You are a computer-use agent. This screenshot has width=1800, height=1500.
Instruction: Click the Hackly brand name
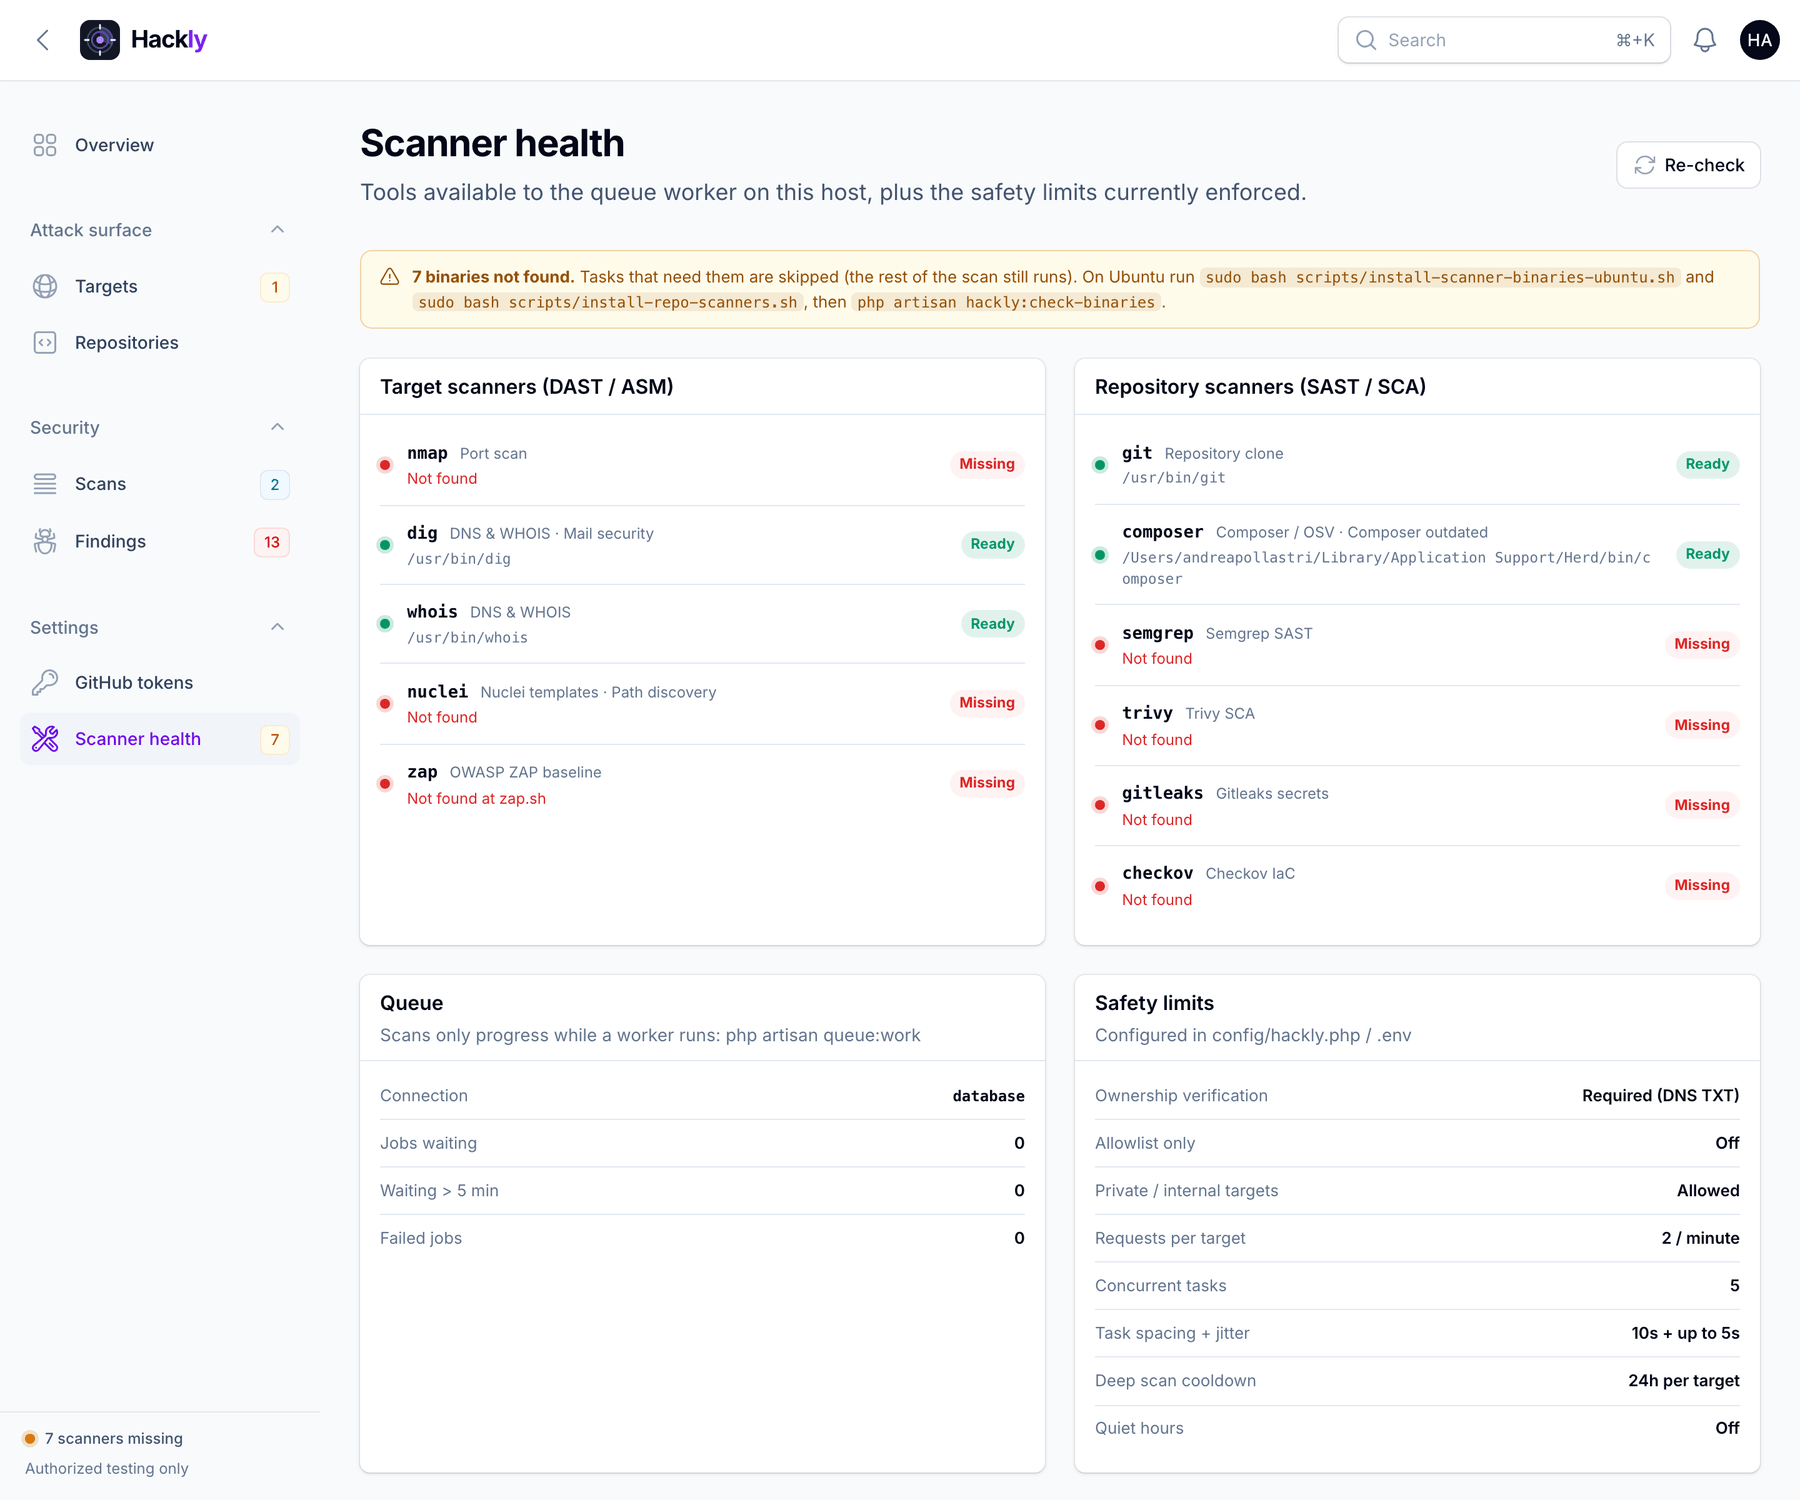pyautogui.click(x=169, y=40)
